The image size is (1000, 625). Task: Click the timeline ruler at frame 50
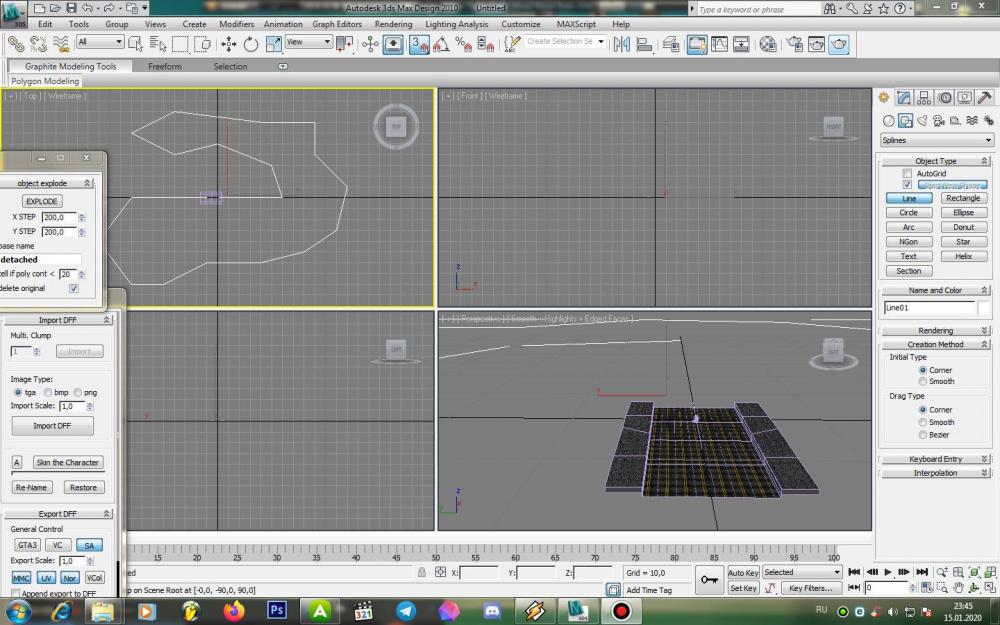[435, 554]
